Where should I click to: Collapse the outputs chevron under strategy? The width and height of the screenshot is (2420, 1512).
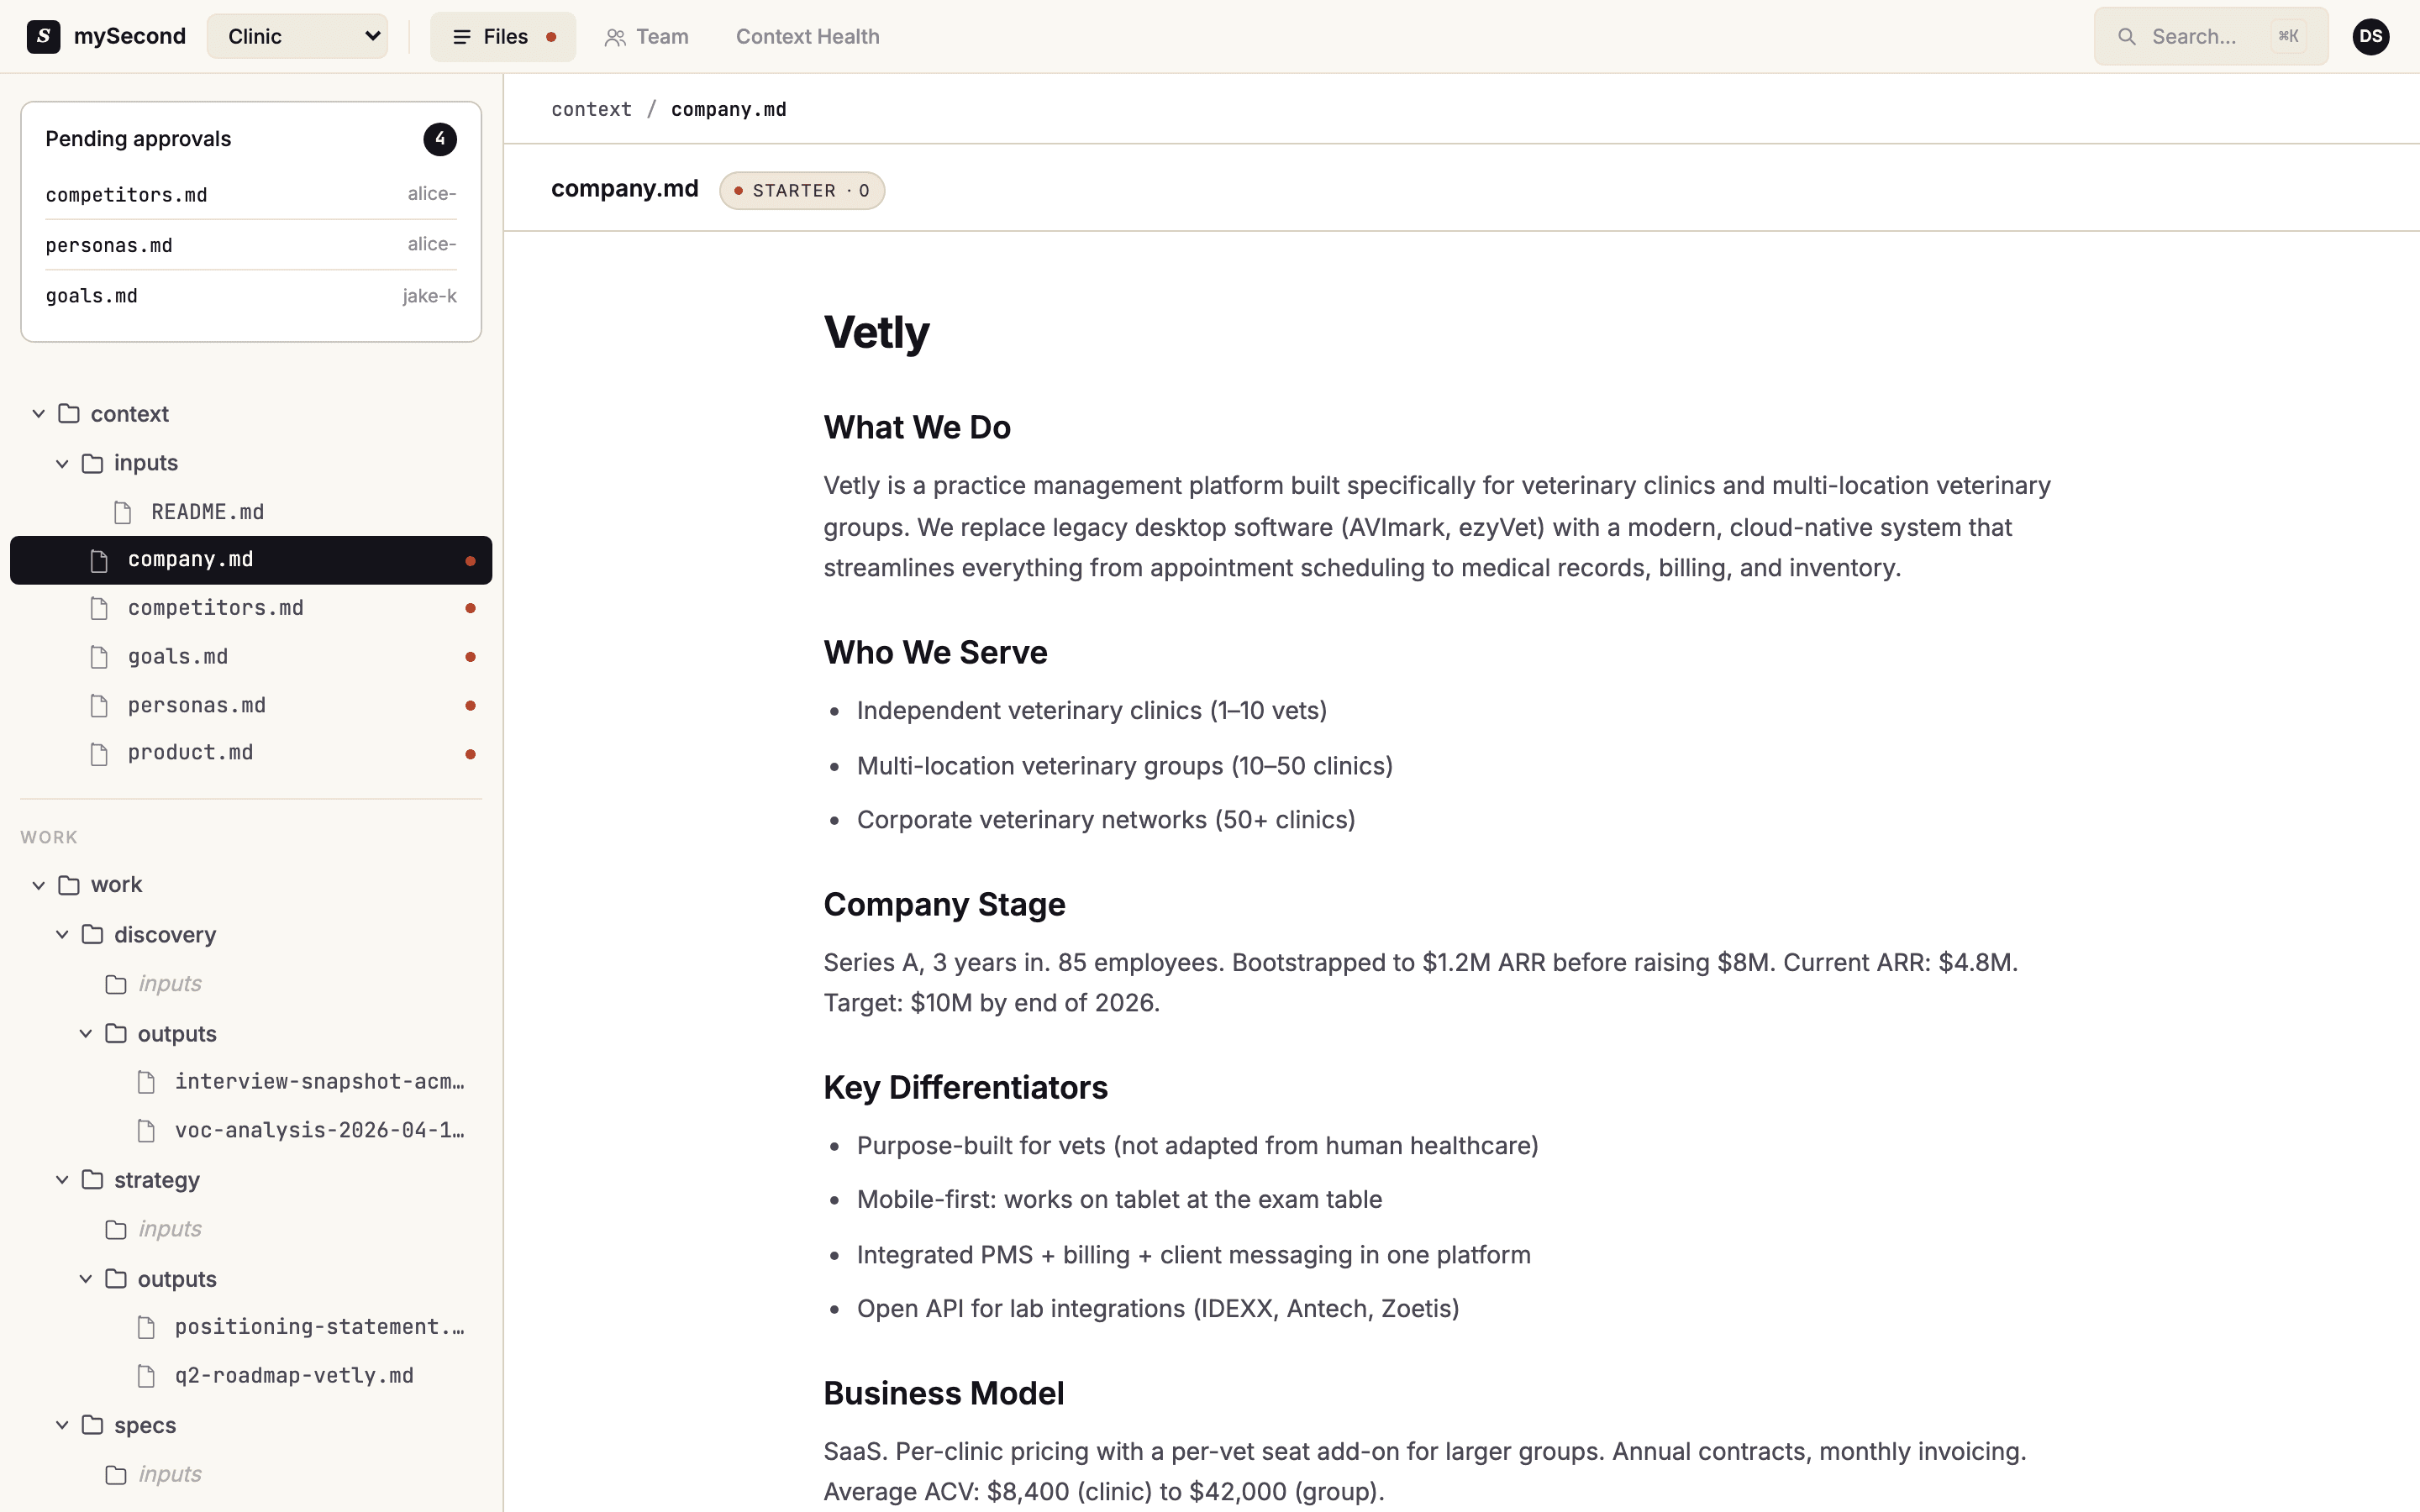click(x=86, y=1279)
